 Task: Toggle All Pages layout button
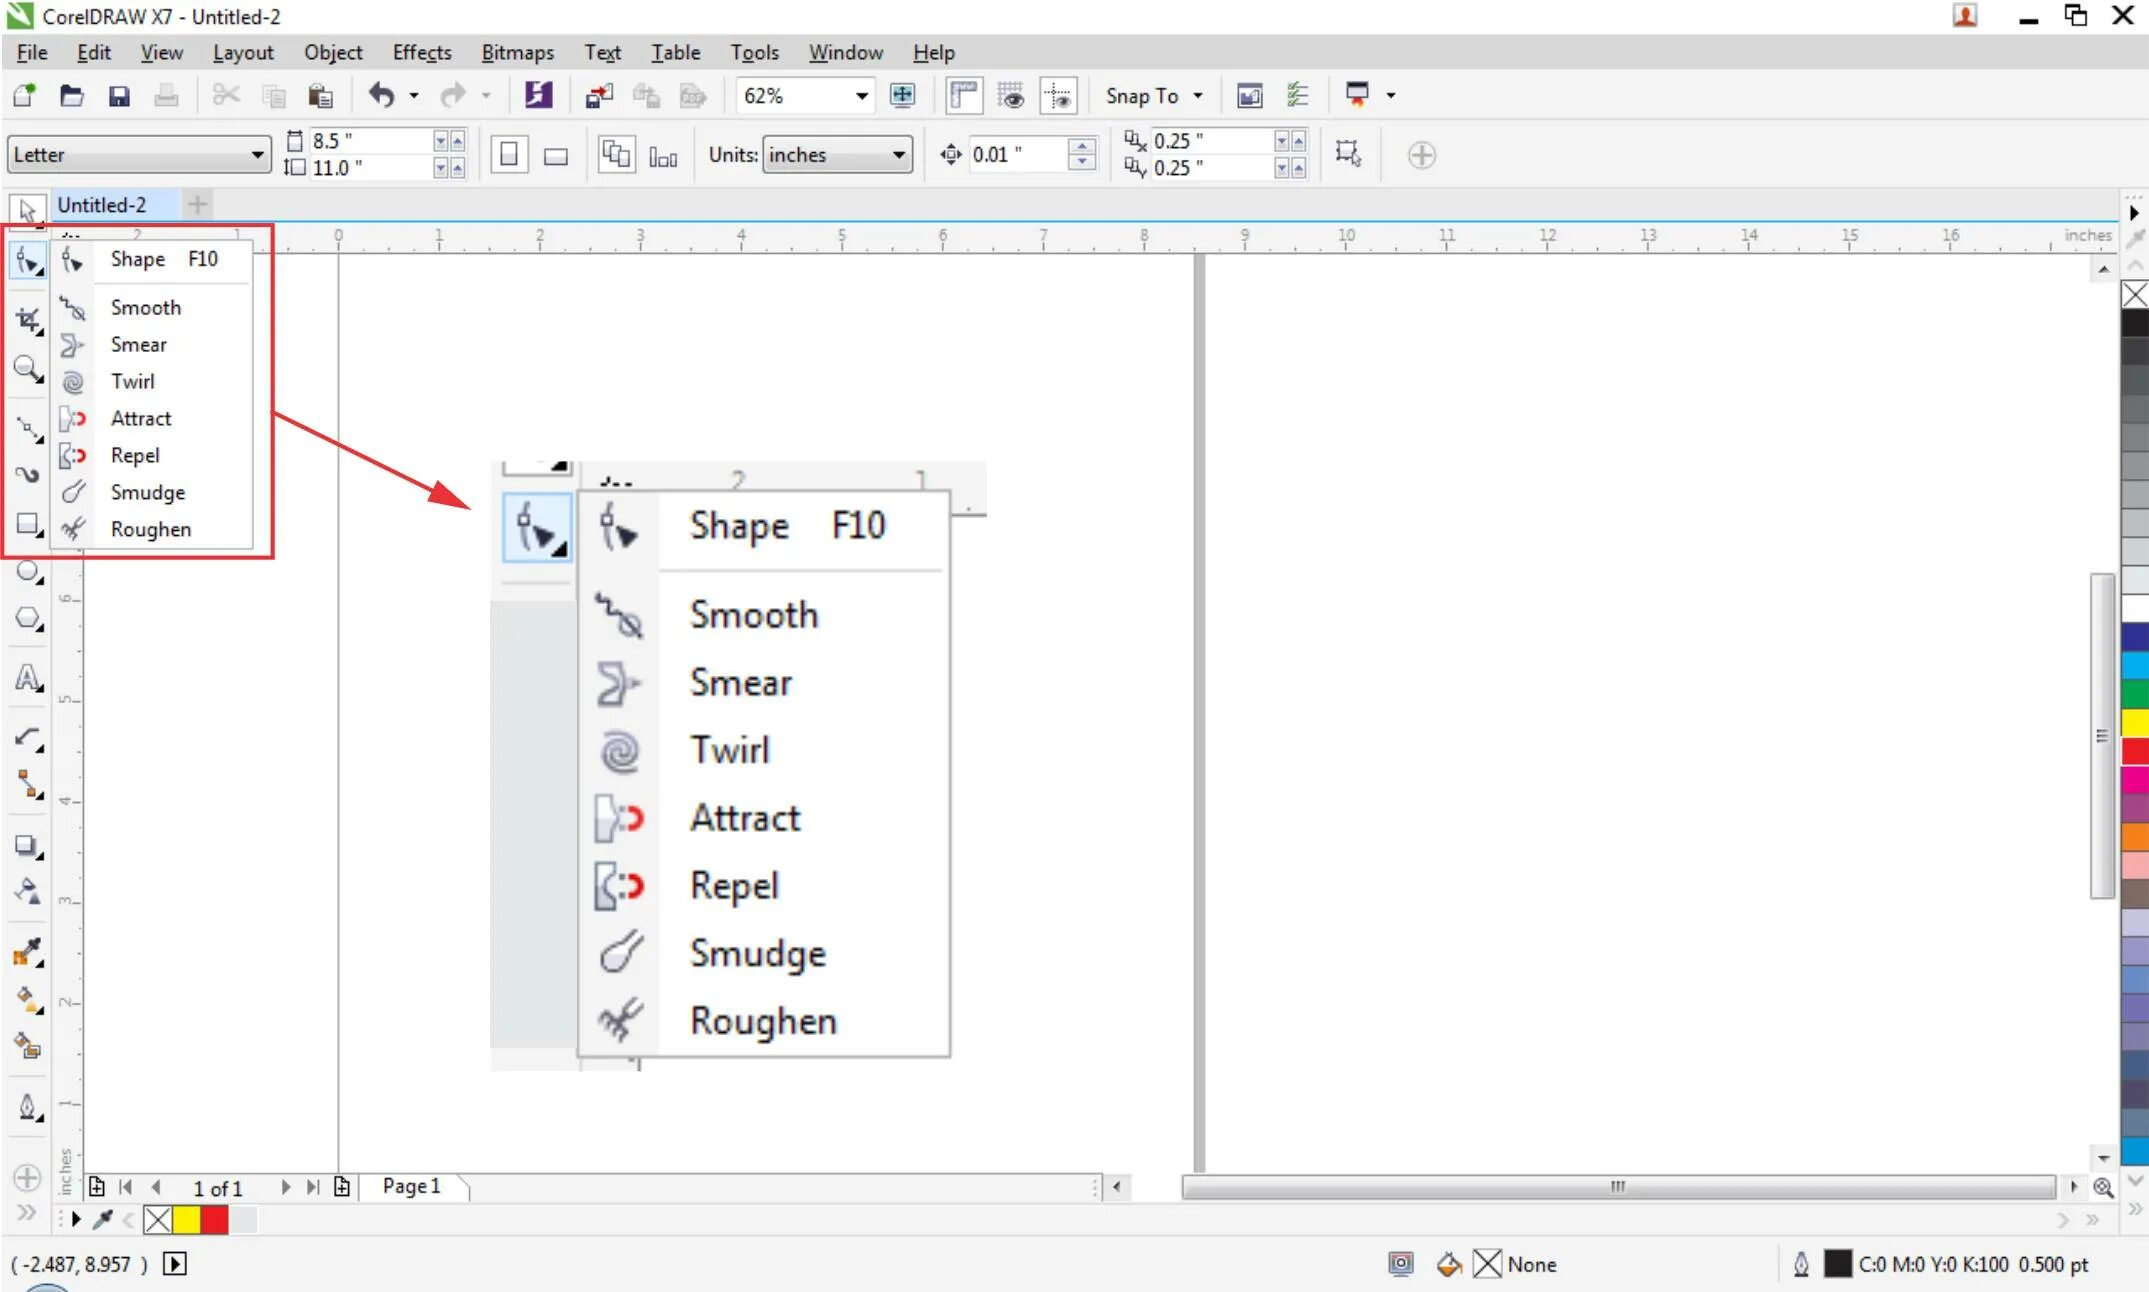click(x=615, y=155)
